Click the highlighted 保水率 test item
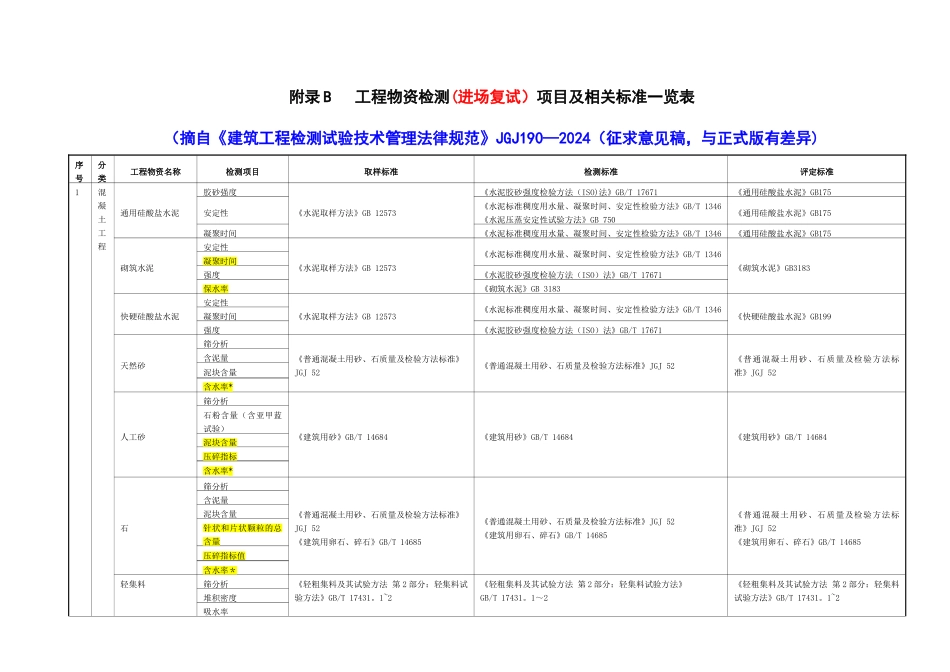The height and width of the screenshot is (672, 950). click(216, 288)
